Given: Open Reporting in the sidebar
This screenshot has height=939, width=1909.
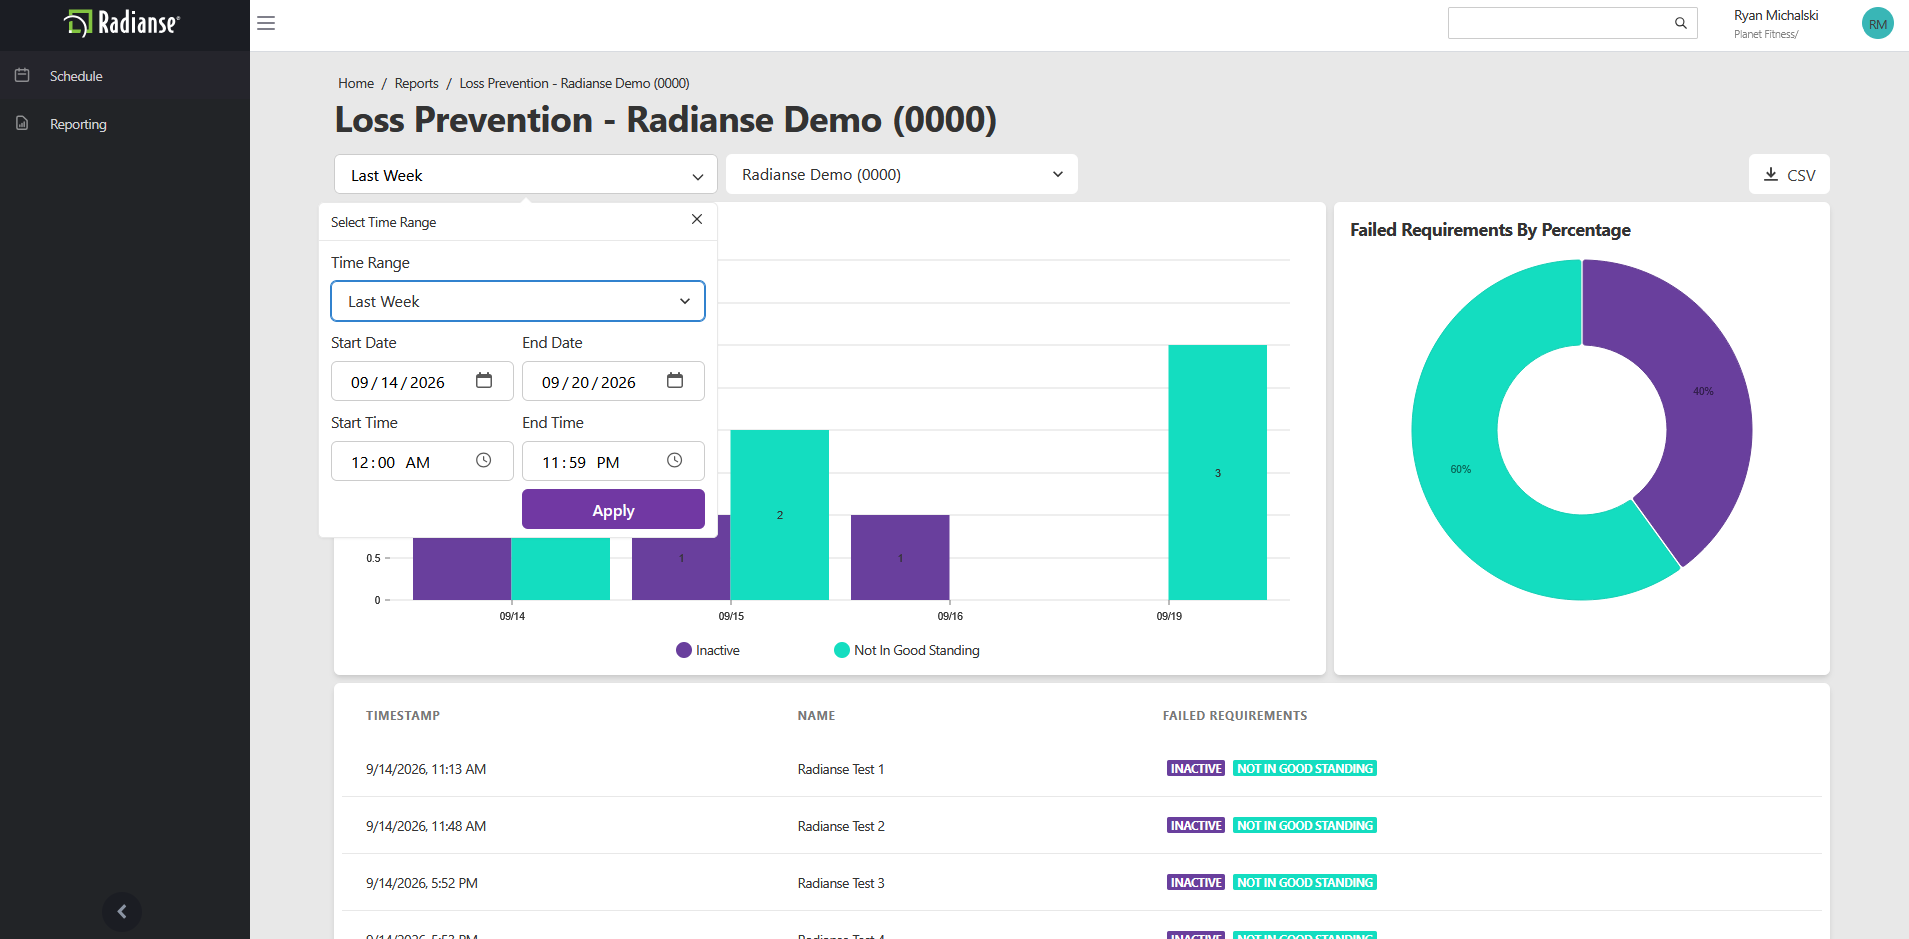Looking at the screenshot, I should click(78, 124).
